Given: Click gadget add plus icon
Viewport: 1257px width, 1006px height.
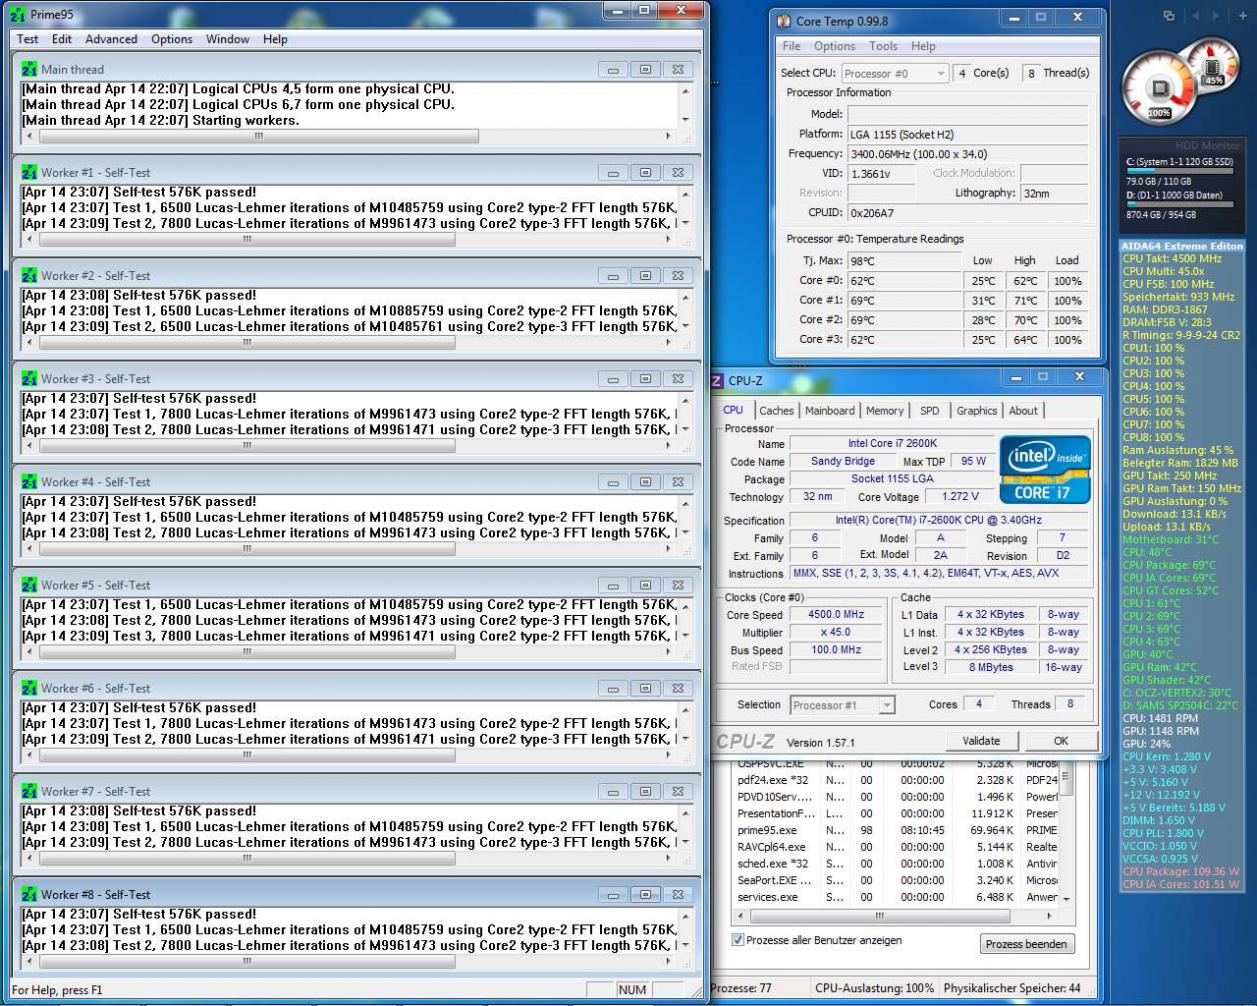Looking at the screenshot, I should tap(1243, 16).
